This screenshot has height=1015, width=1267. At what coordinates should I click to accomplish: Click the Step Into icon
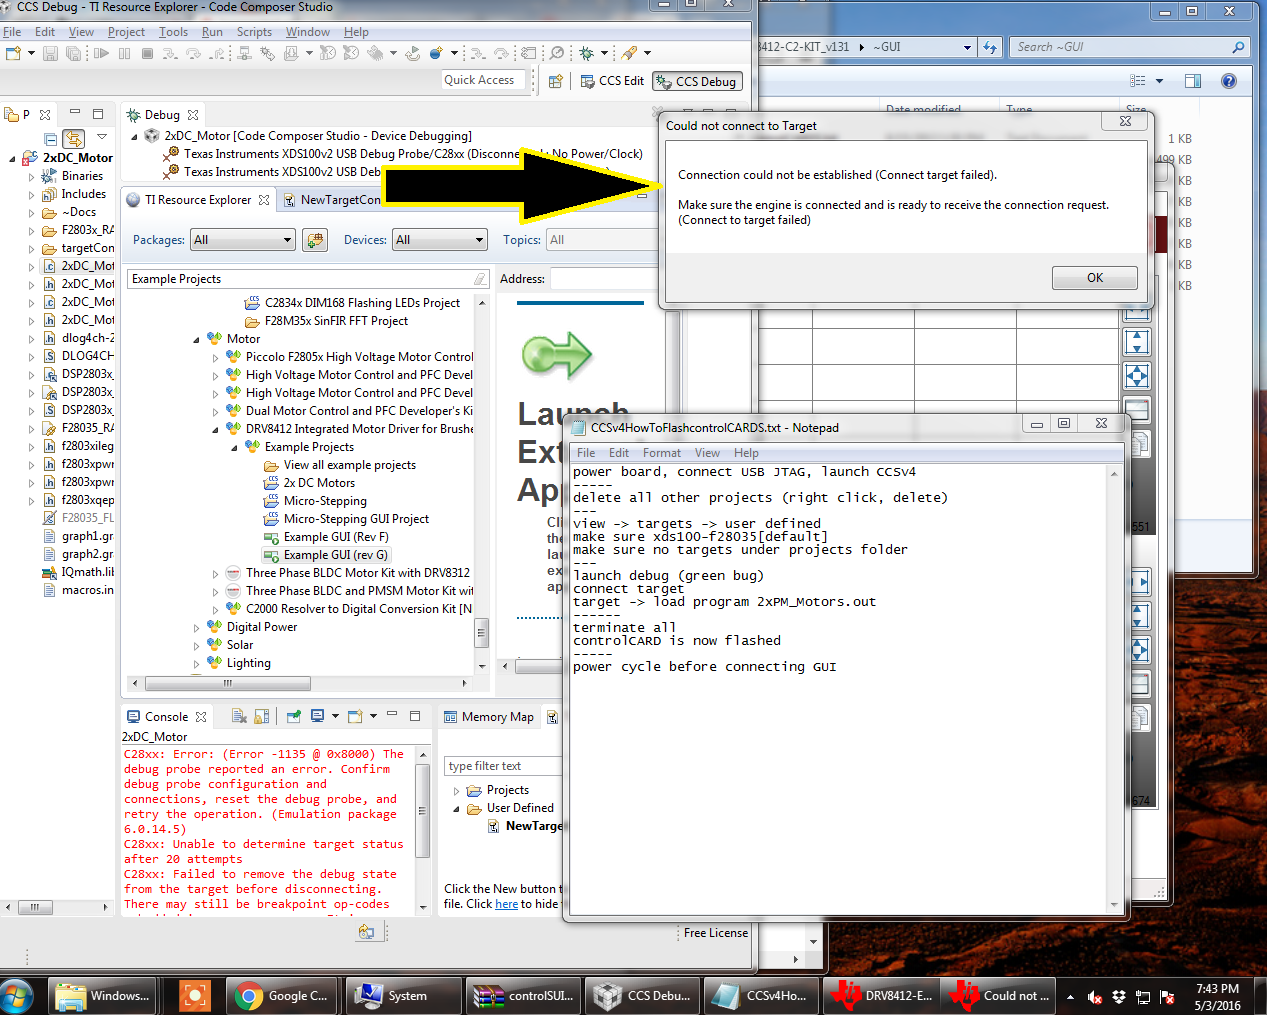(171, 53)
